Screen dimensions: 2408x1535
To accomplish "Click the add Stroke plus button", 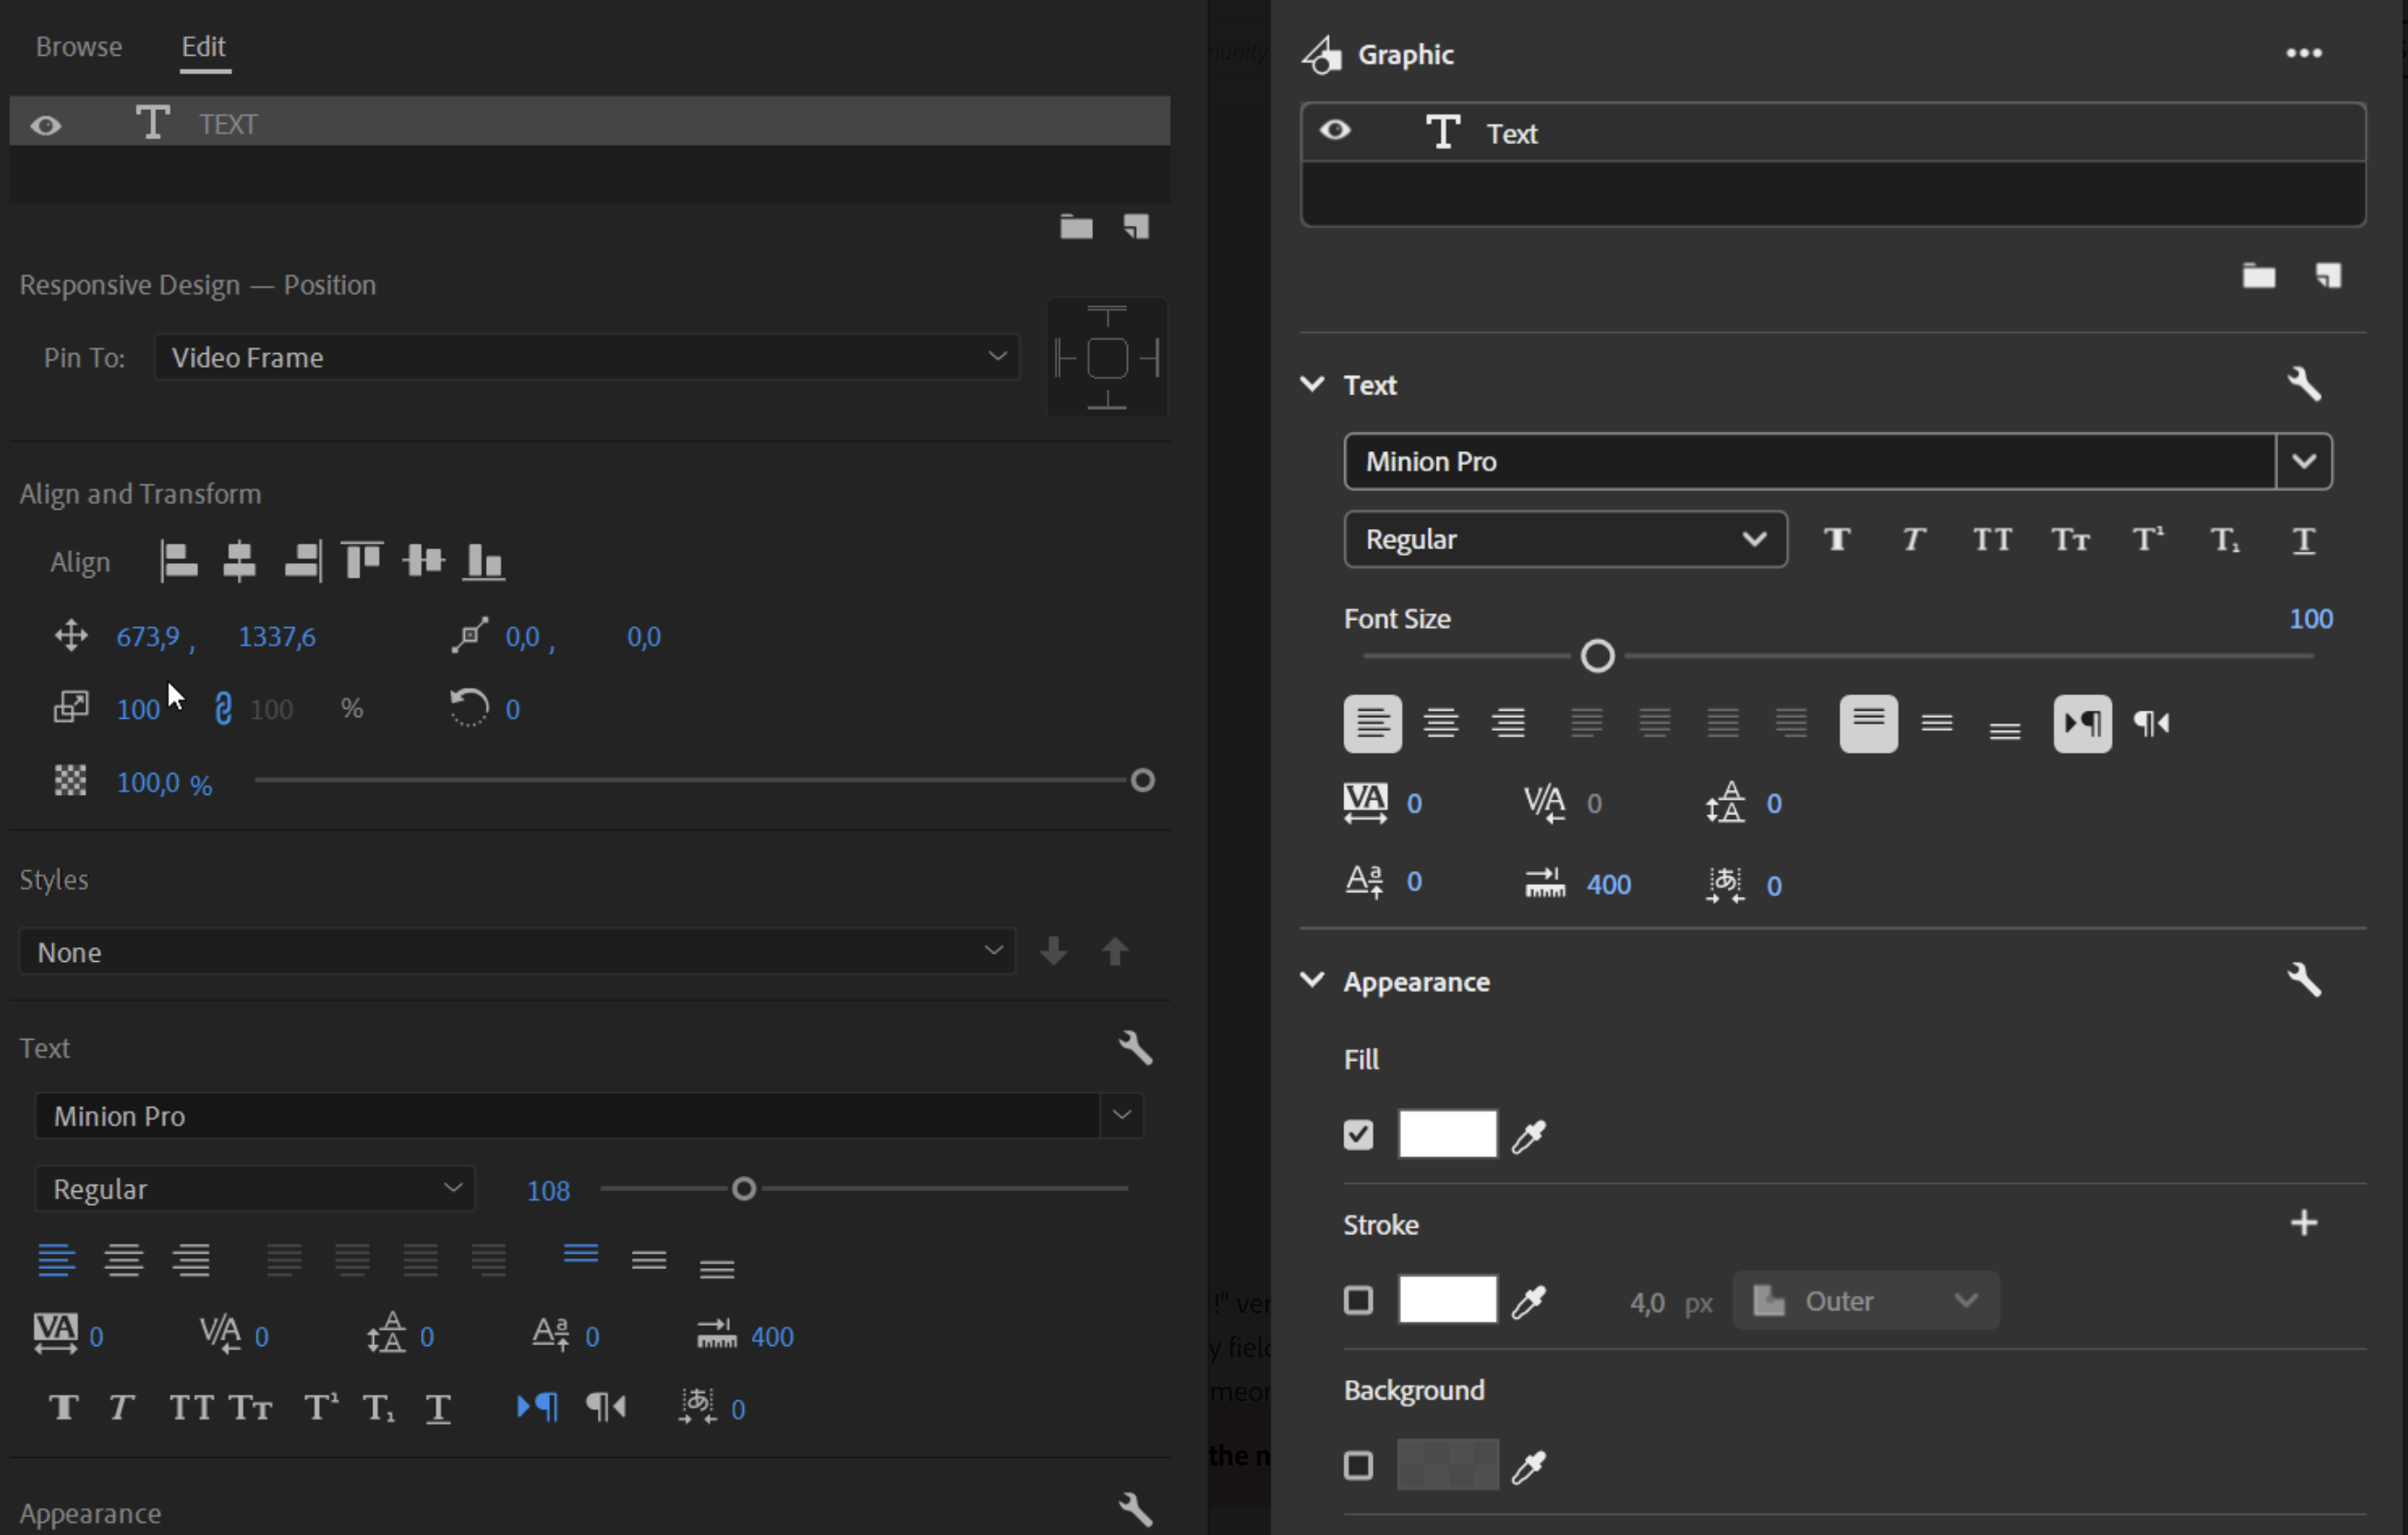I will point(2303,1223).
